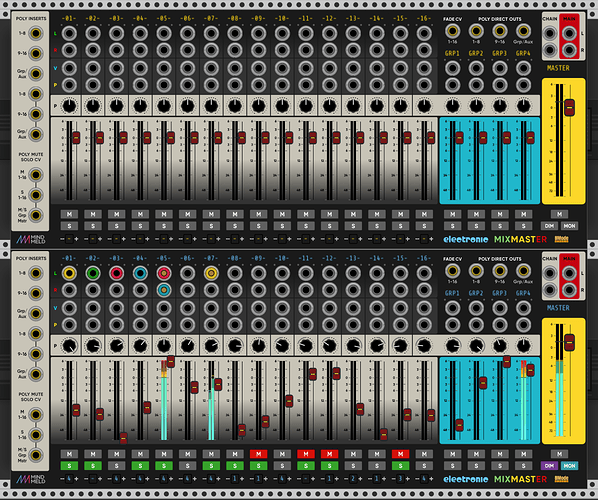Open the top mixer track -16- label menu

tap(424, 18)
